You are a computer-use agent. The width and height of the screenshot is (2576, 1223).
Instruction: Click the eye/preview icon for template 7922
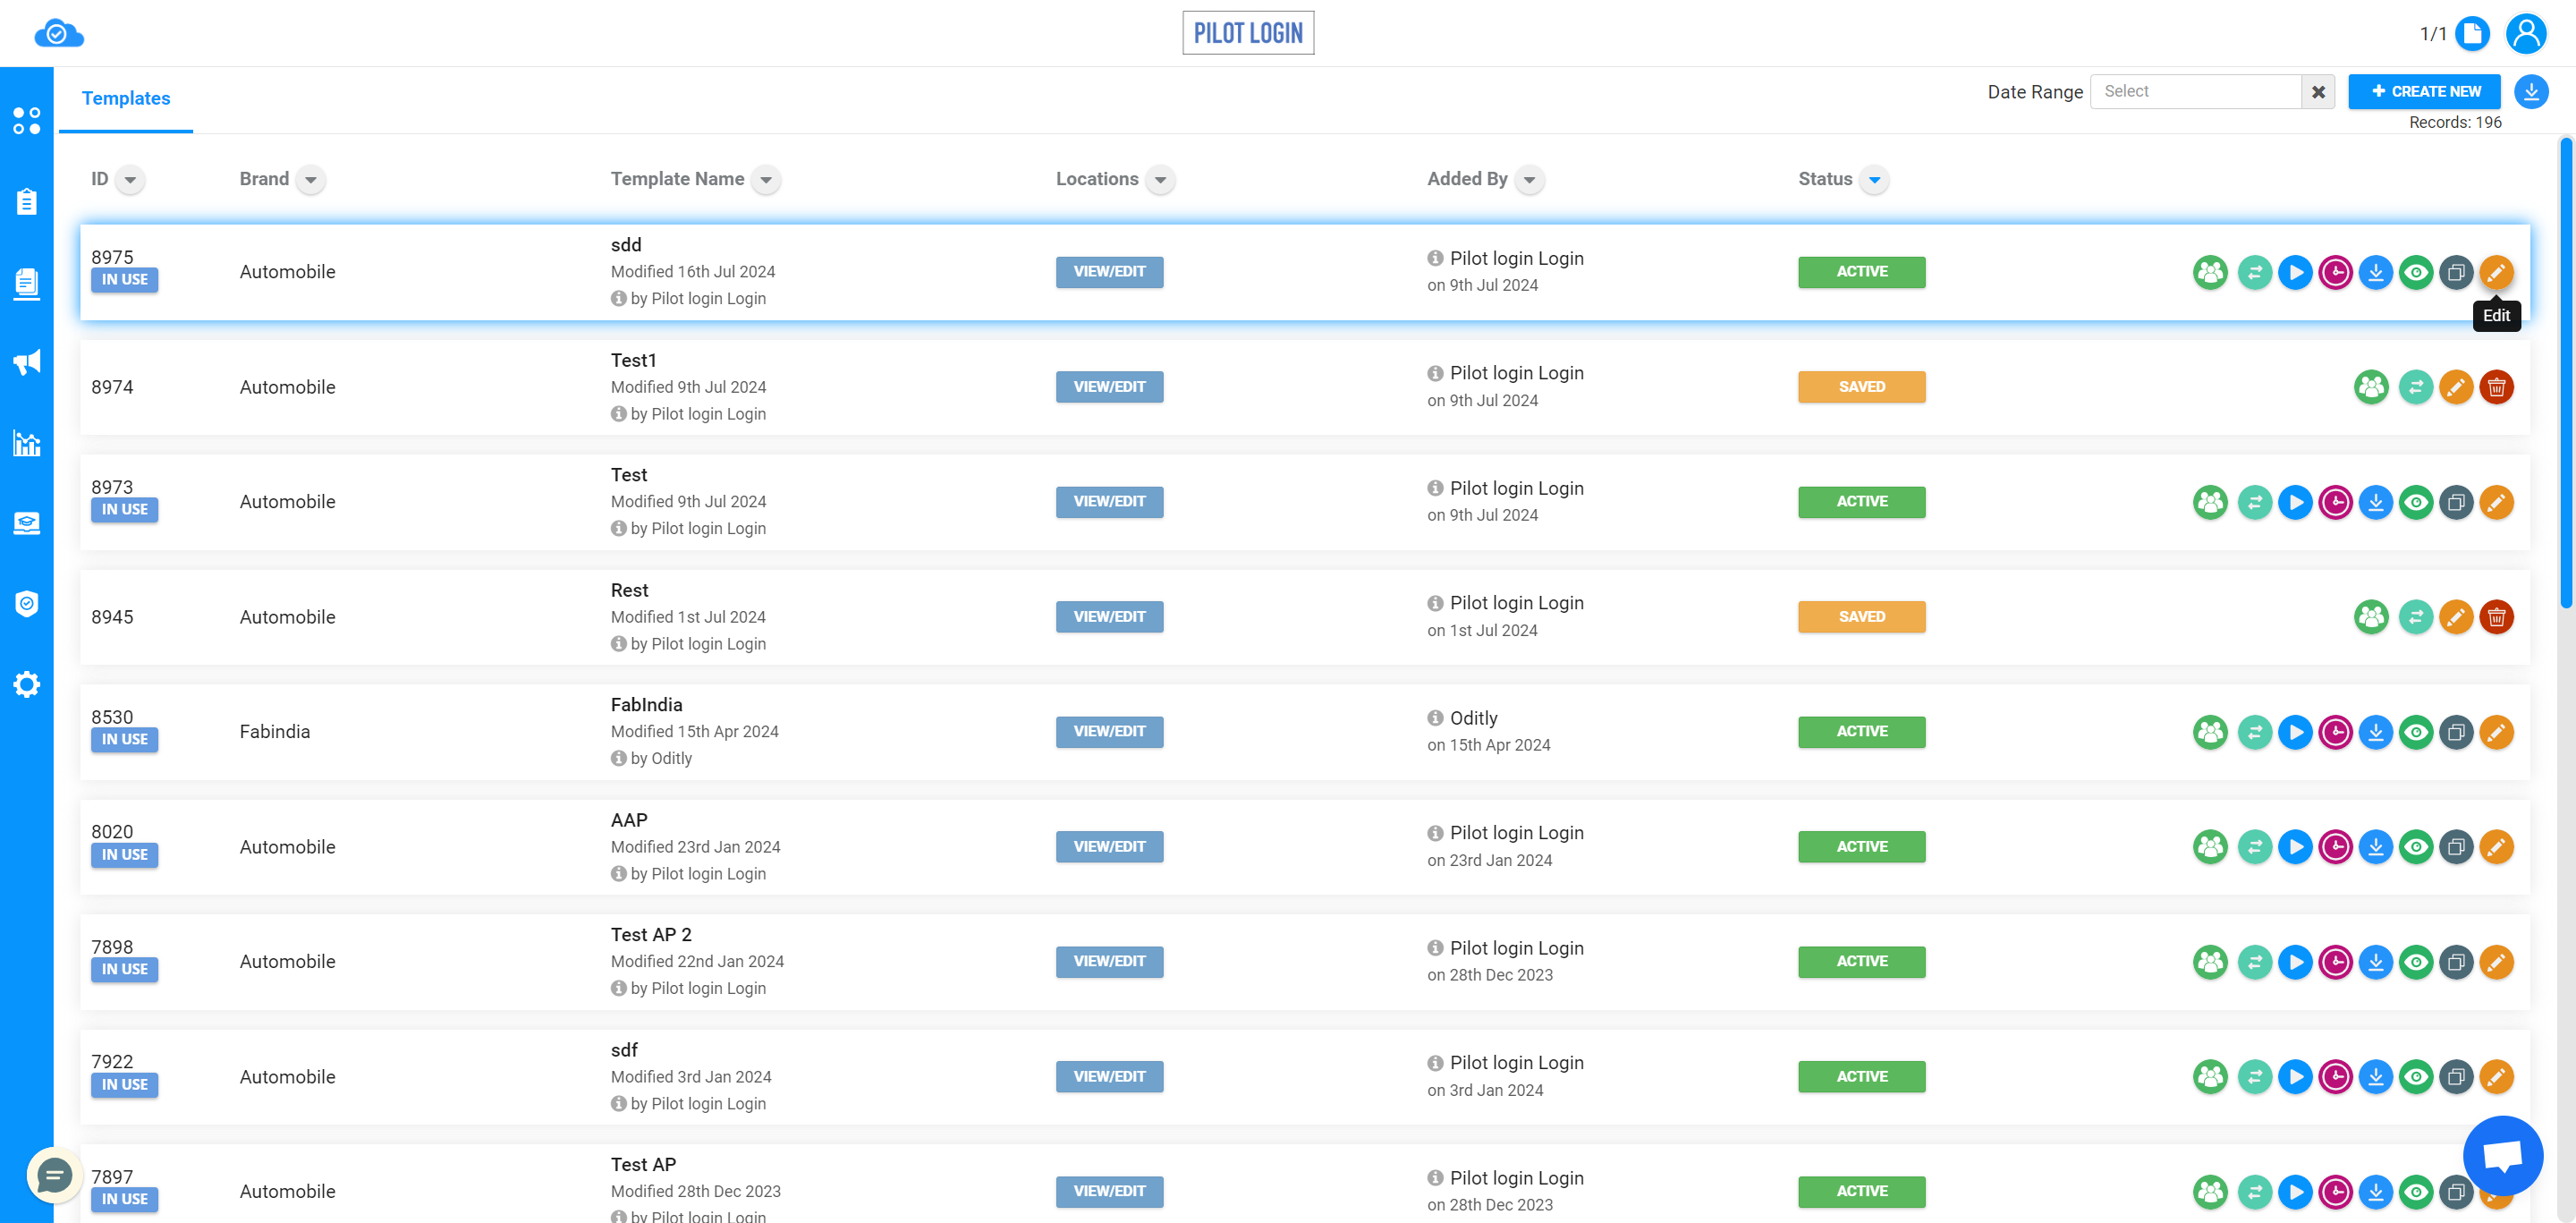tap(2413, 1076)
